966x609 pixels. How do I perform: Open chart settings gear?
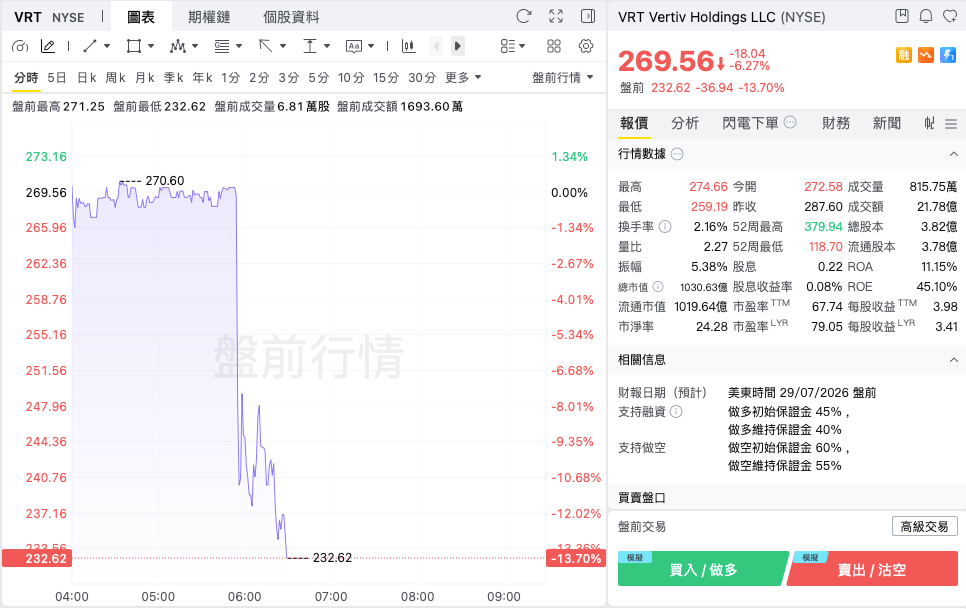tap(586, 46)
